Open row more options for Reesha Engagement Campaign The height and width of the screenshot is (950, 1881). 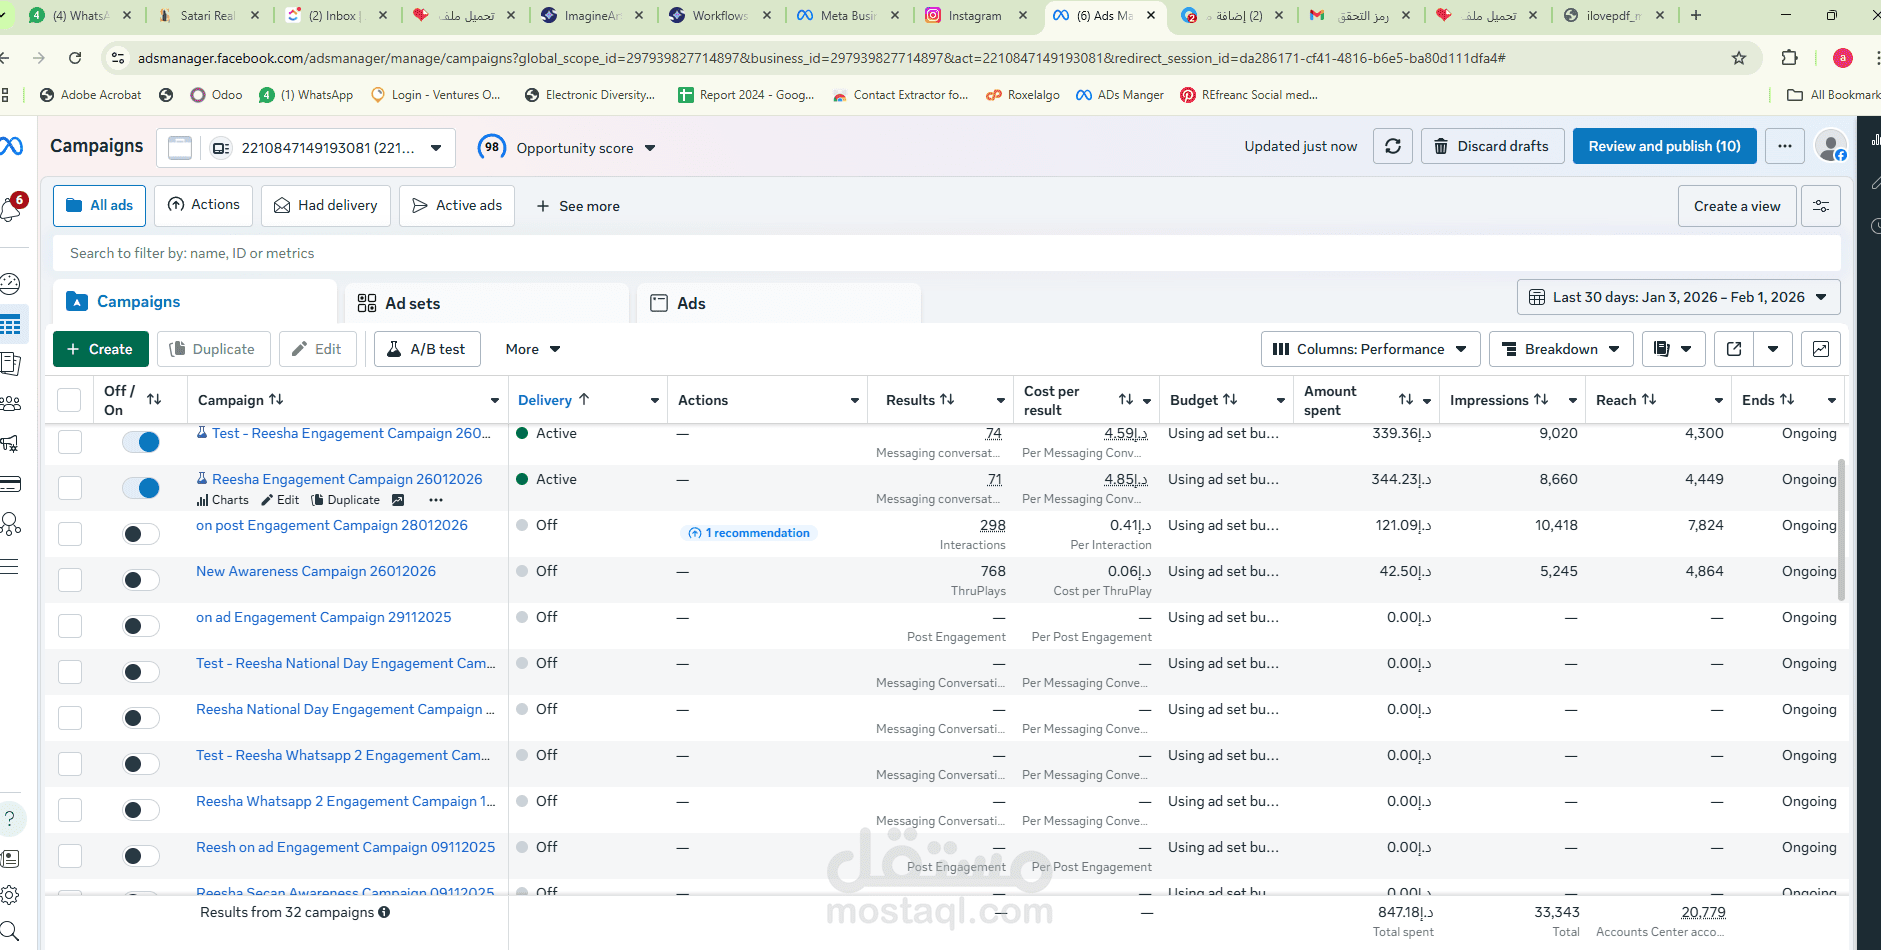click(436, 500)
